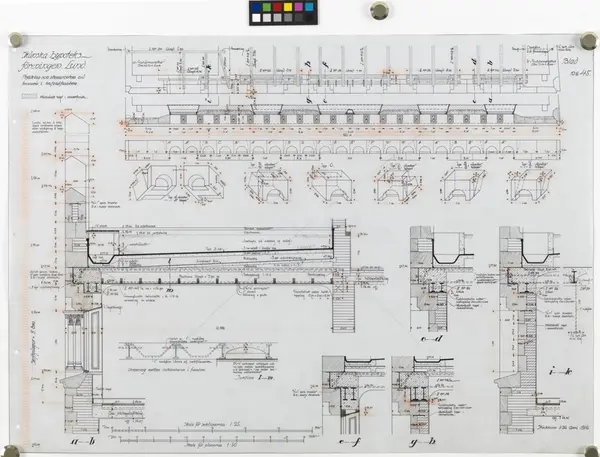Viewport: 600px width, 457px height.
Task: Pick the white swatch on the chart
Action: pyautogui.click(x=256, y=18)
